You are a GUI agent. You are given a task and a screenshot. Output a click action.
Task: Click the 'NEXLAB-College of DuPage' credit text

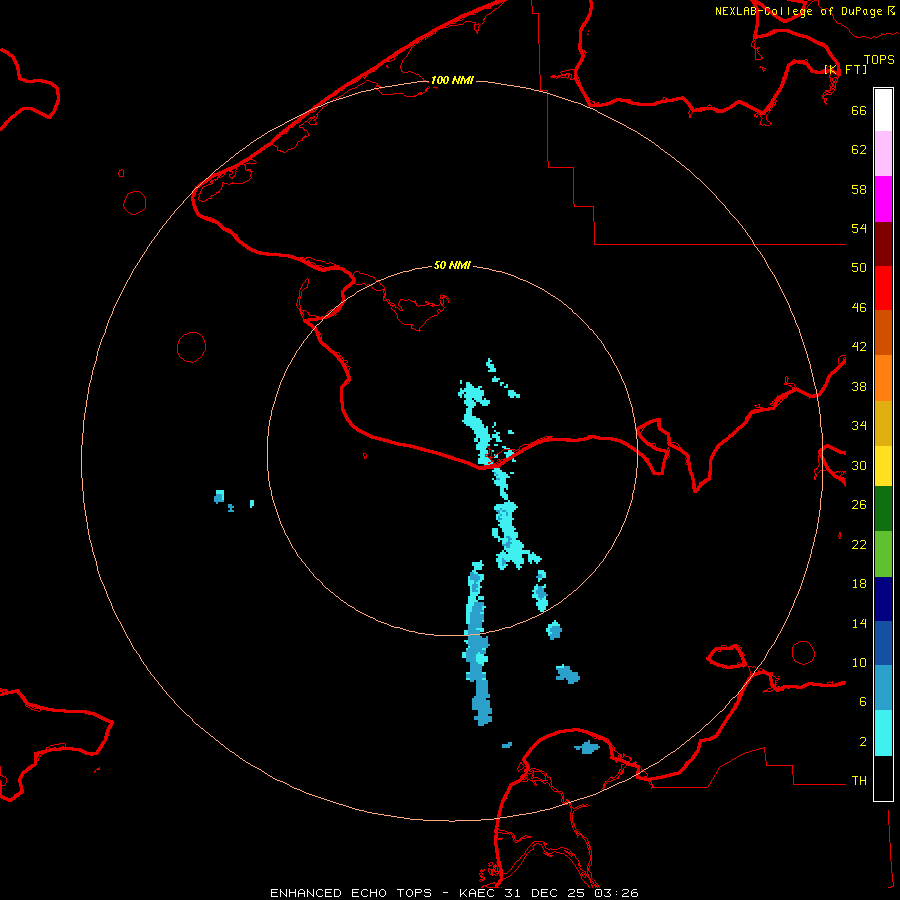(x=800, y=11)
